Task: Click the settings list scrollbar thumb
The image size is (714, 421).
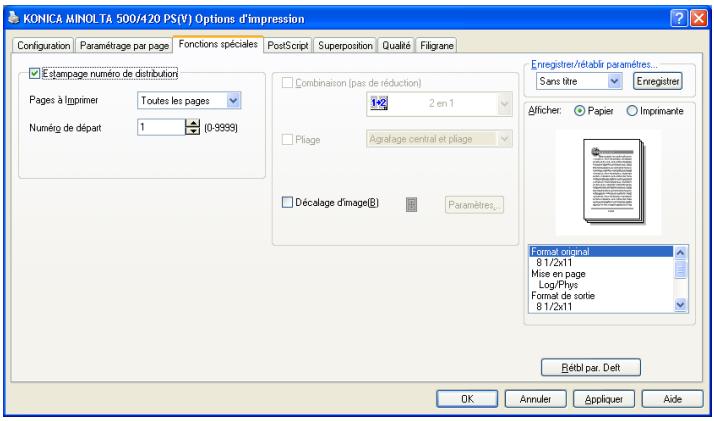Action: coord(680,269)
